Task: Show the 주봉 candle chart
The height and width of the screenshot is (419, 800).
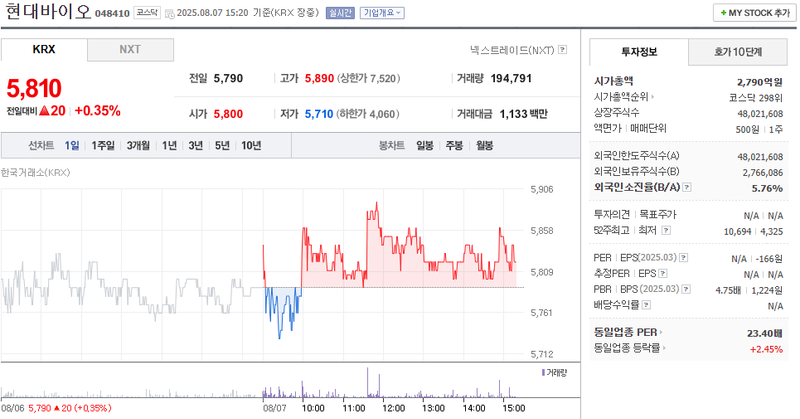Action: point(454,145)
